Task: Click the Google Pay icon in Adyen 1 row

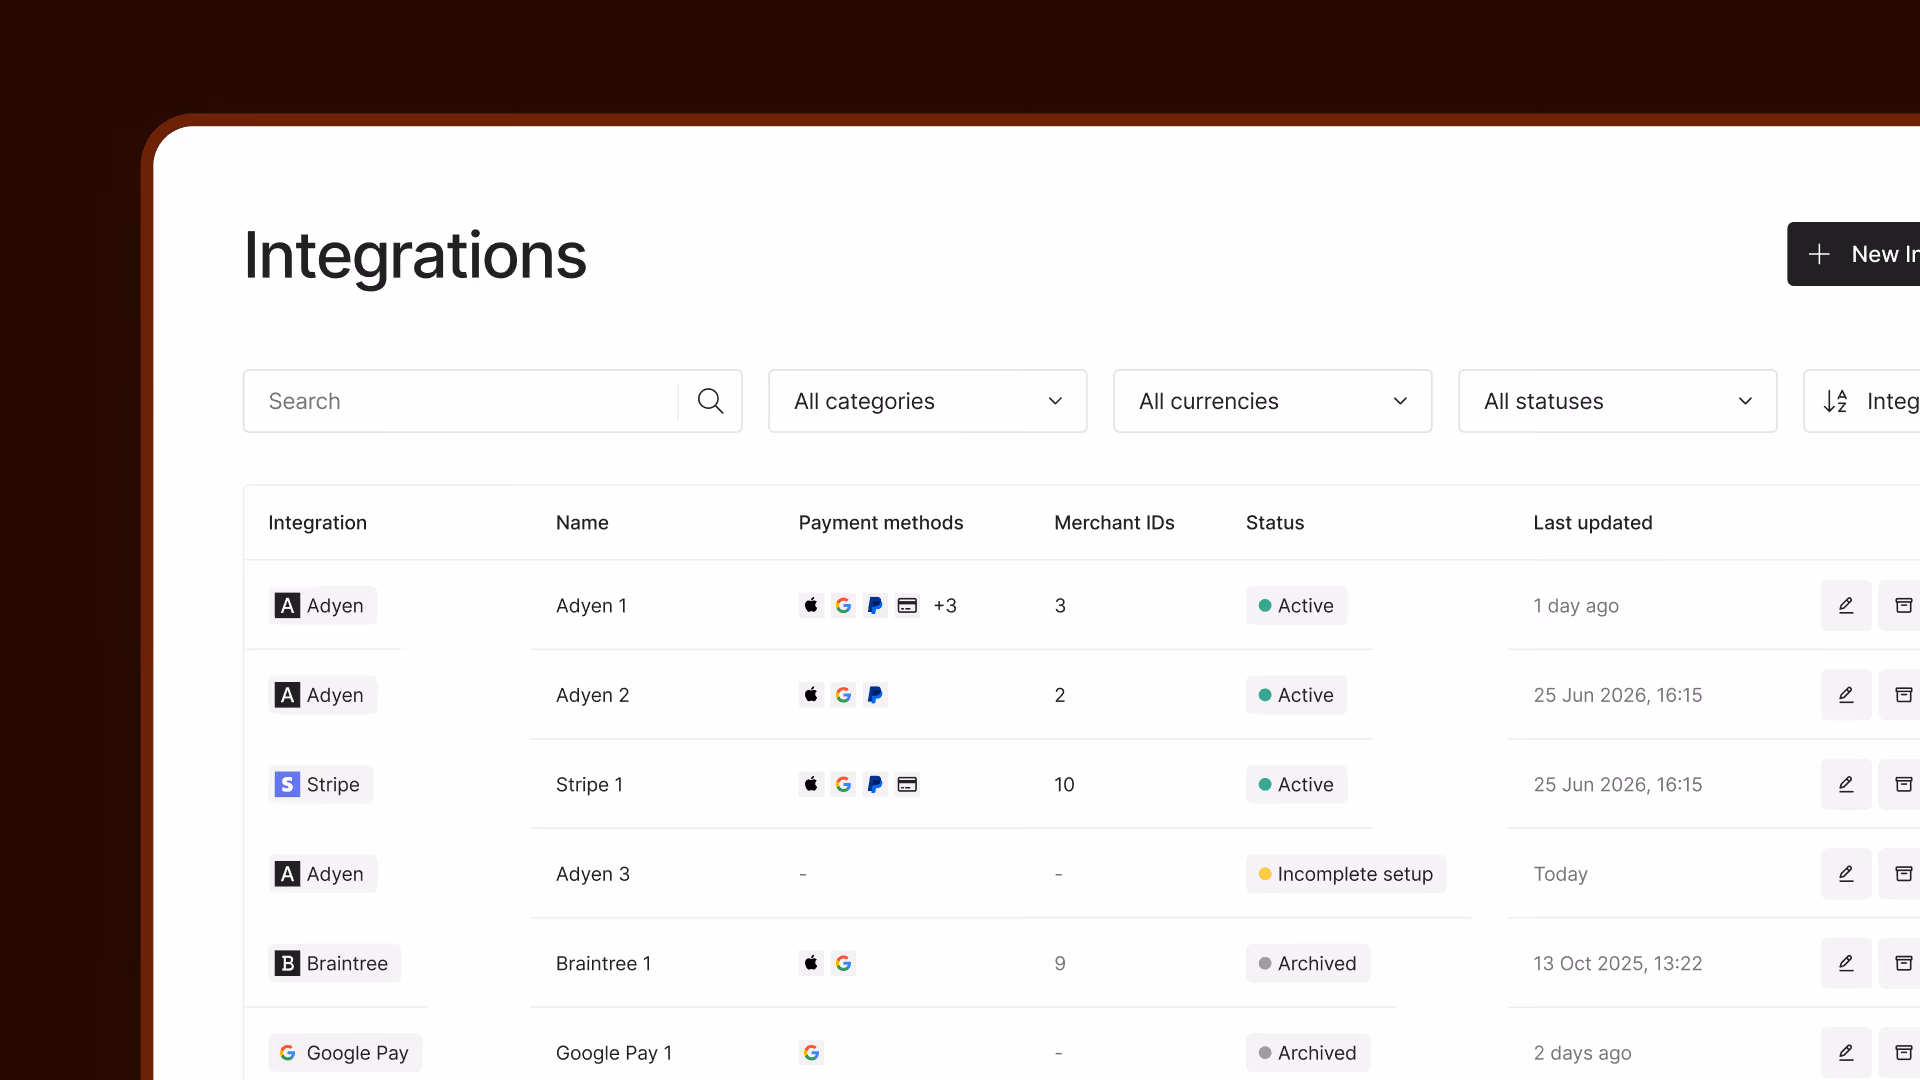Action: pyautogui.click(x=843, y=605)
